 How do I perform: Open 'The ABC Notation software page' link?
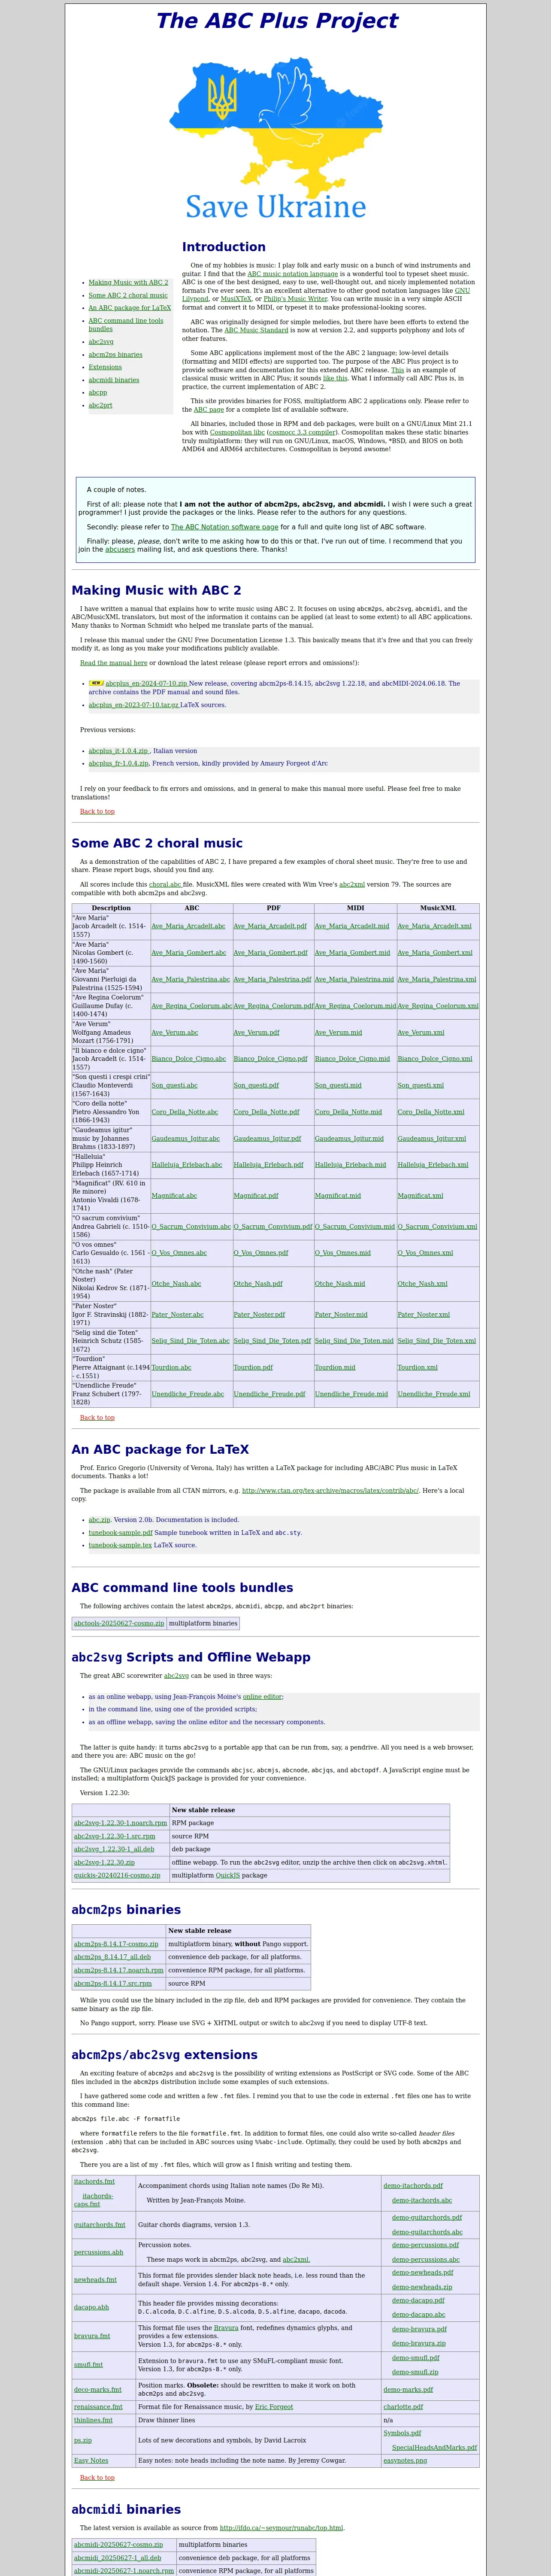point(224,526)
